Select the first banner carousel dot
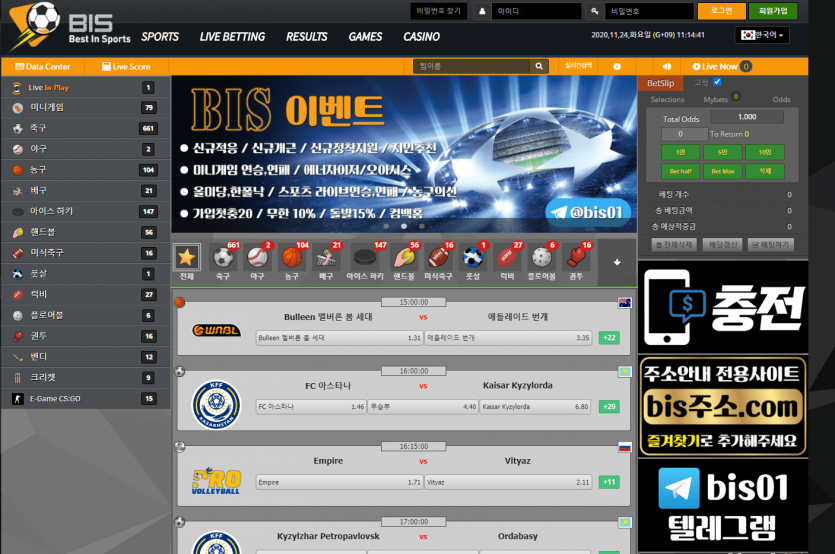 pos(386,226)
